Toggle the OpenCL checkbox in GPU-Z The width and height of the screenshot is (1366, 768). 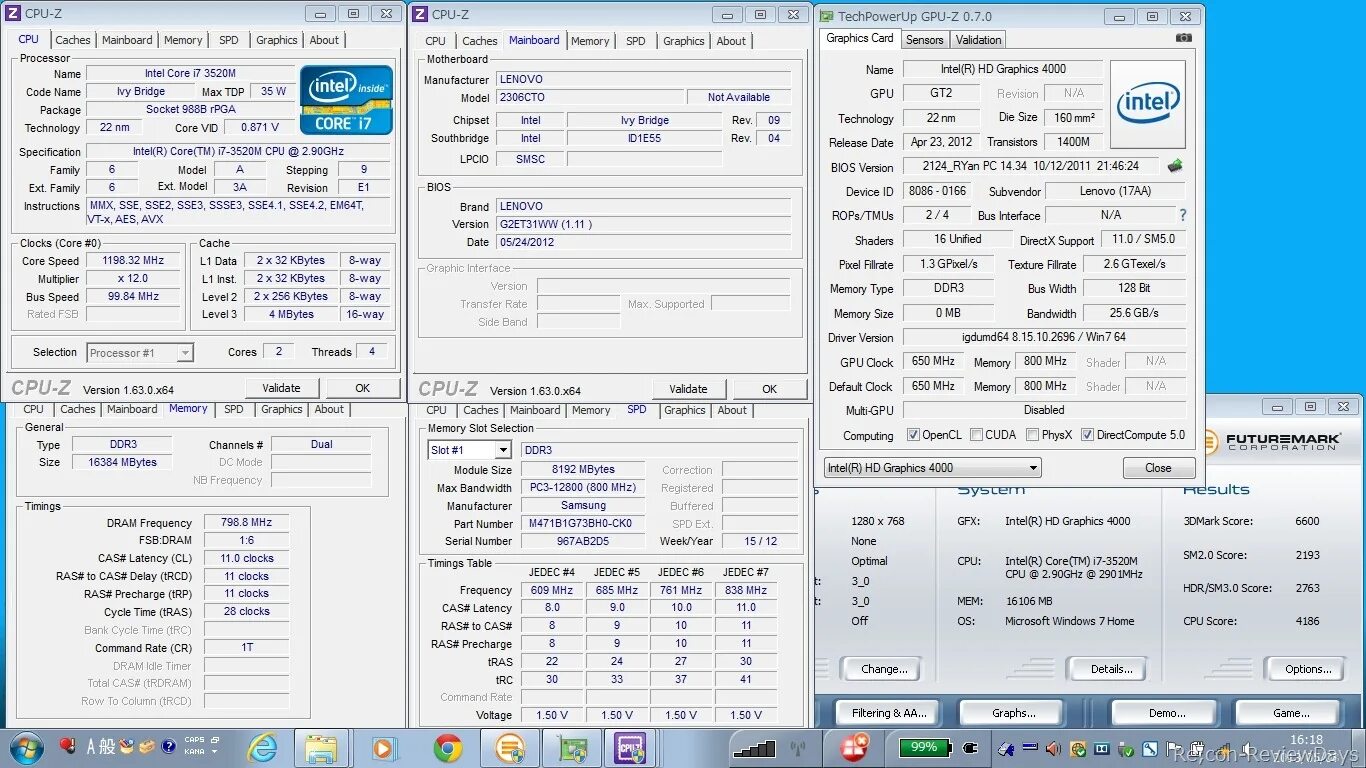point(913,435)
